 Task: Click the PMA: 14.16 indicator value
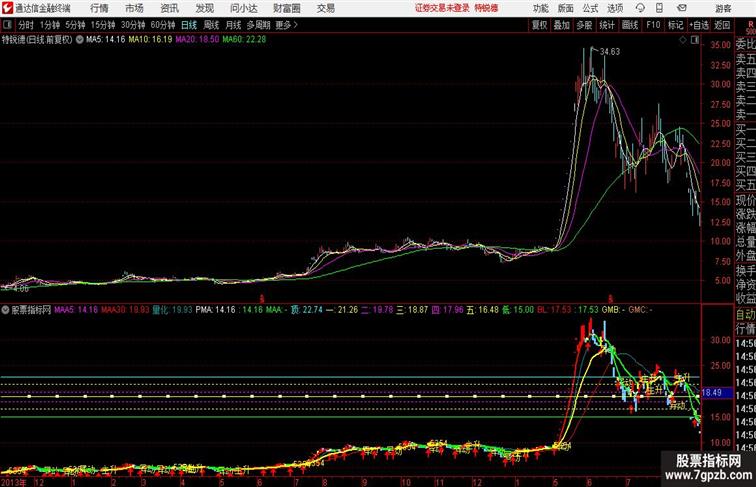pyautogui.click(x=216, y=310)
